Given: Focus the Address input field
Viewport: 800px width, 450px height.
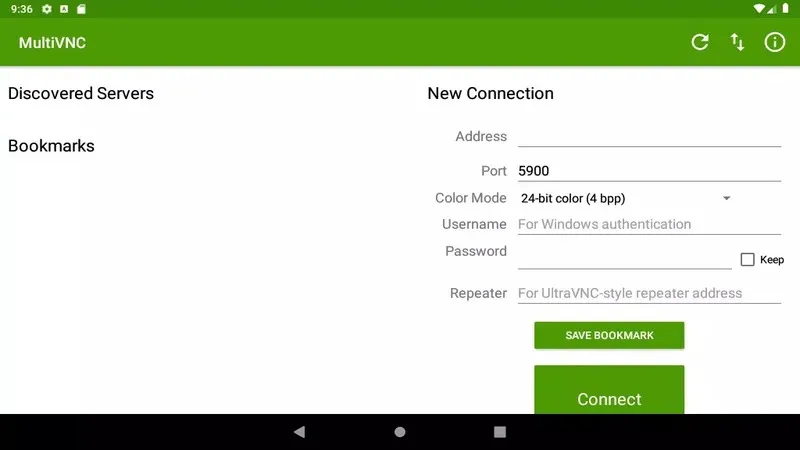Looking at the screenshot, I should tap(649, 136).
